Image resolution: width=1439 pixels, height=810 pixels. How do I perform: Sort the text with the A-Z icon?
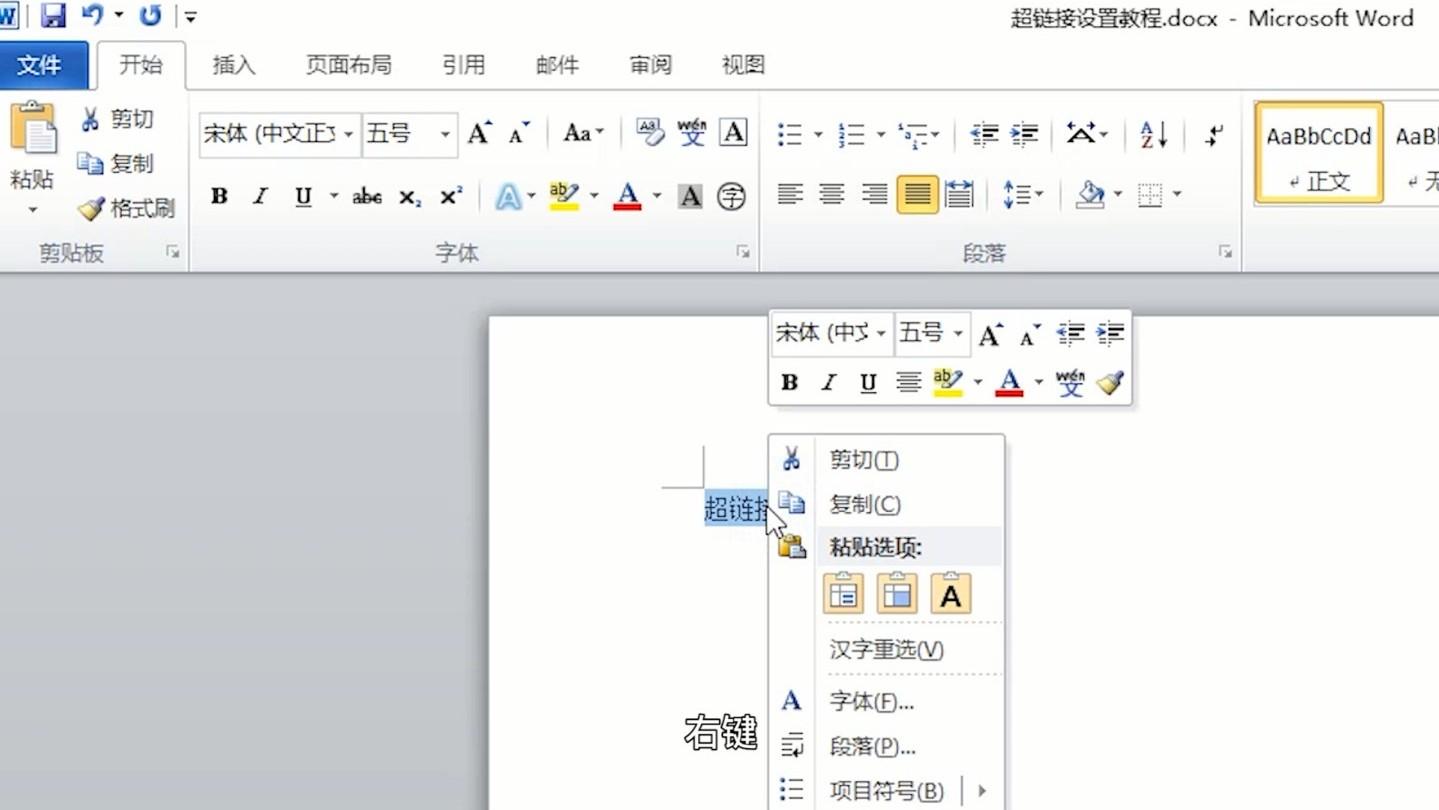pos(1154,135)
